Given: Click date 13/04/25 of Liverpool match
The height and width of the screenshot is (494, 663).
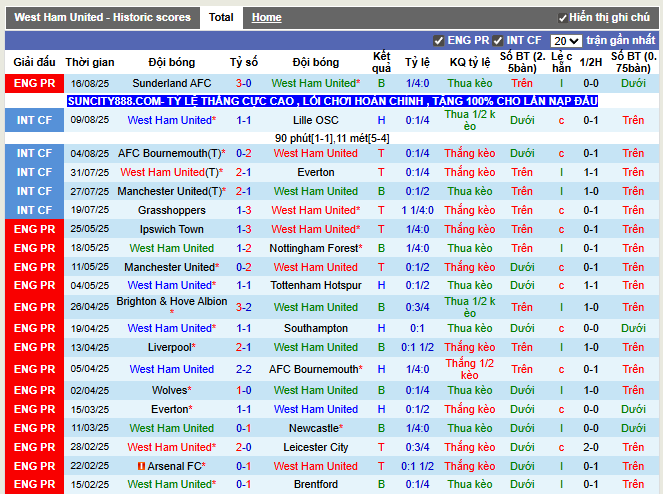Looking at the screenshot, I should pyautogui.click(x=90, y=347).
